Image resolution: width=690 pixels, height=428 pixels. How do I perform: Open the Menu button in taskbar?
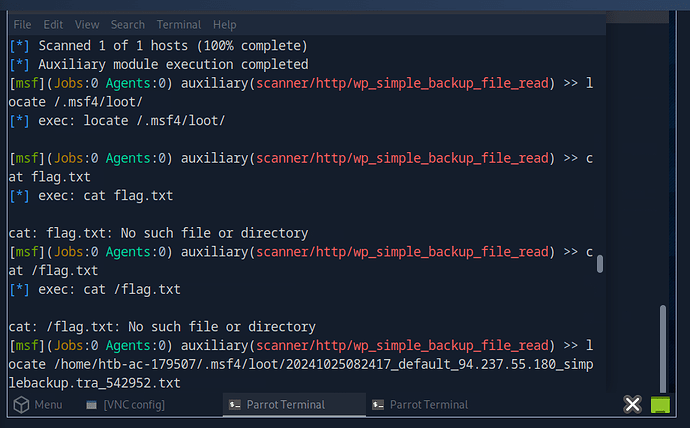coord(47,404)
